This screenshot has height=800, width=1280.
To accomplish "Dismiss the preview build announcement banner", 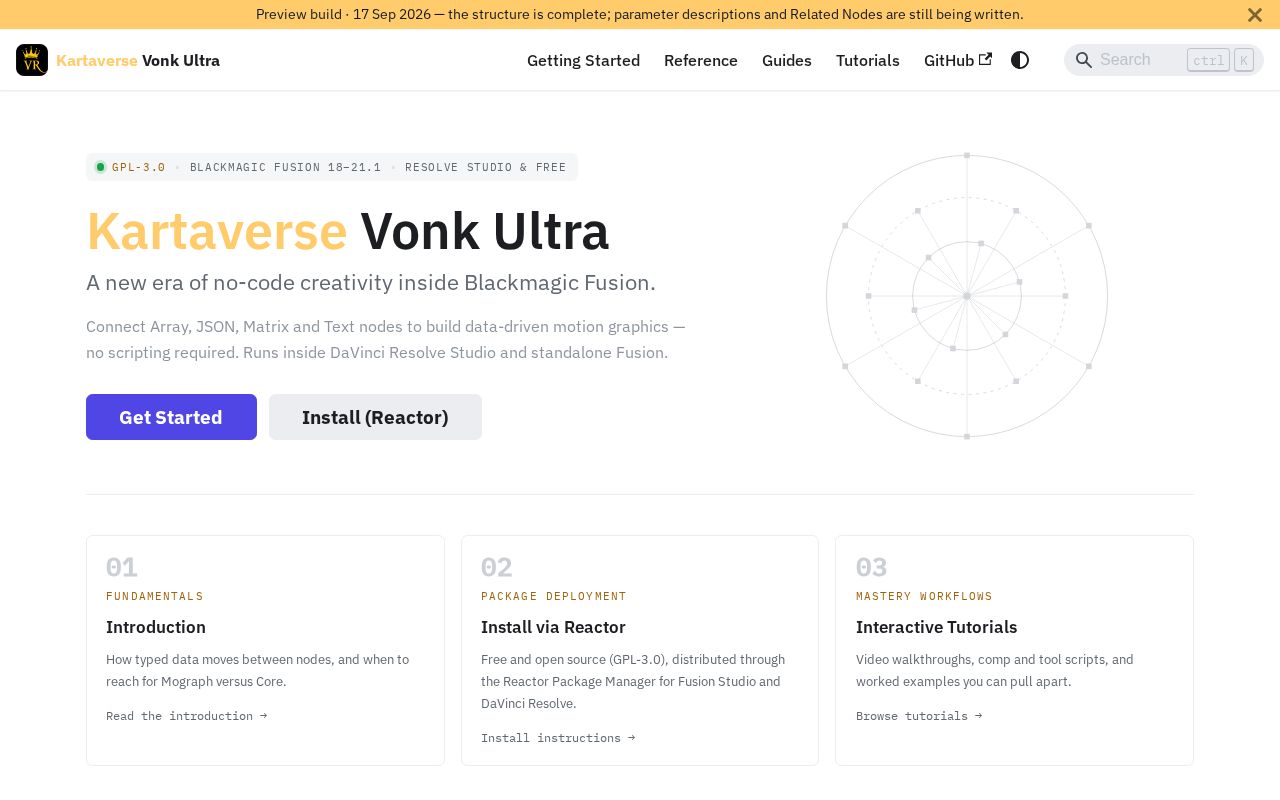I will [x=1255, y=15].
